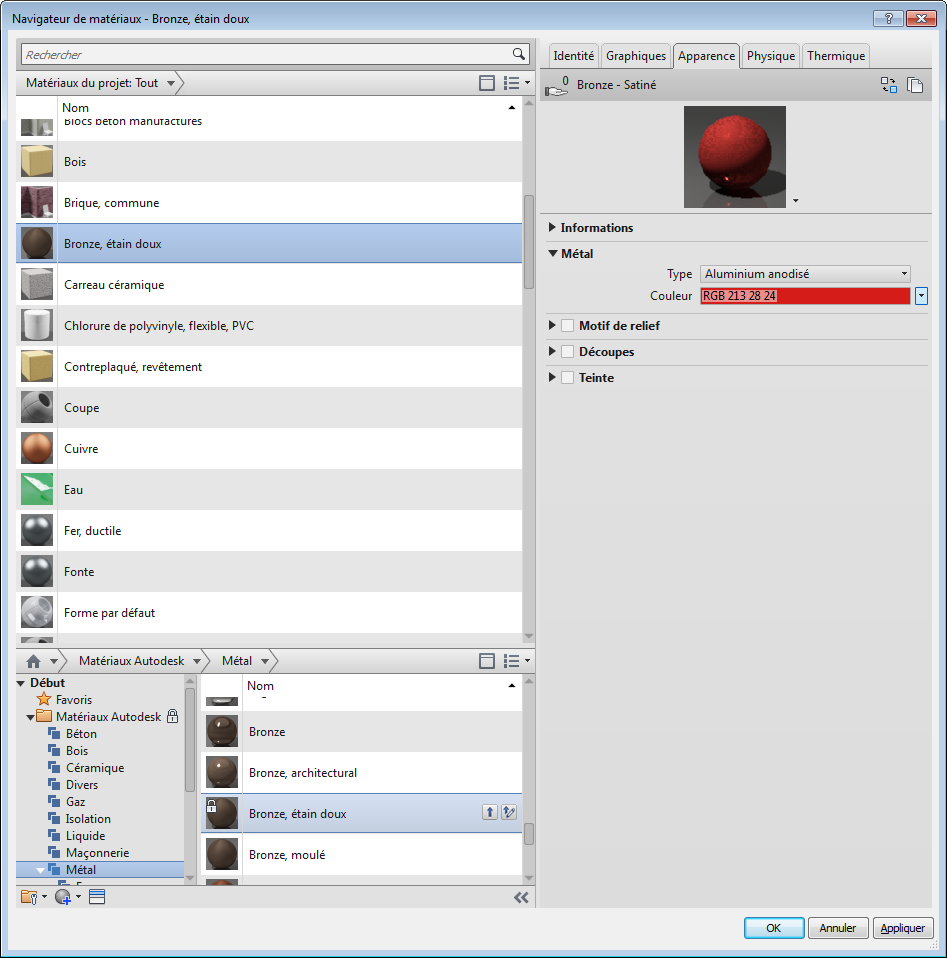The height and width of the screenshot is (958, 947).
Task: Click the replace asset icon
Action: [889, 85]
